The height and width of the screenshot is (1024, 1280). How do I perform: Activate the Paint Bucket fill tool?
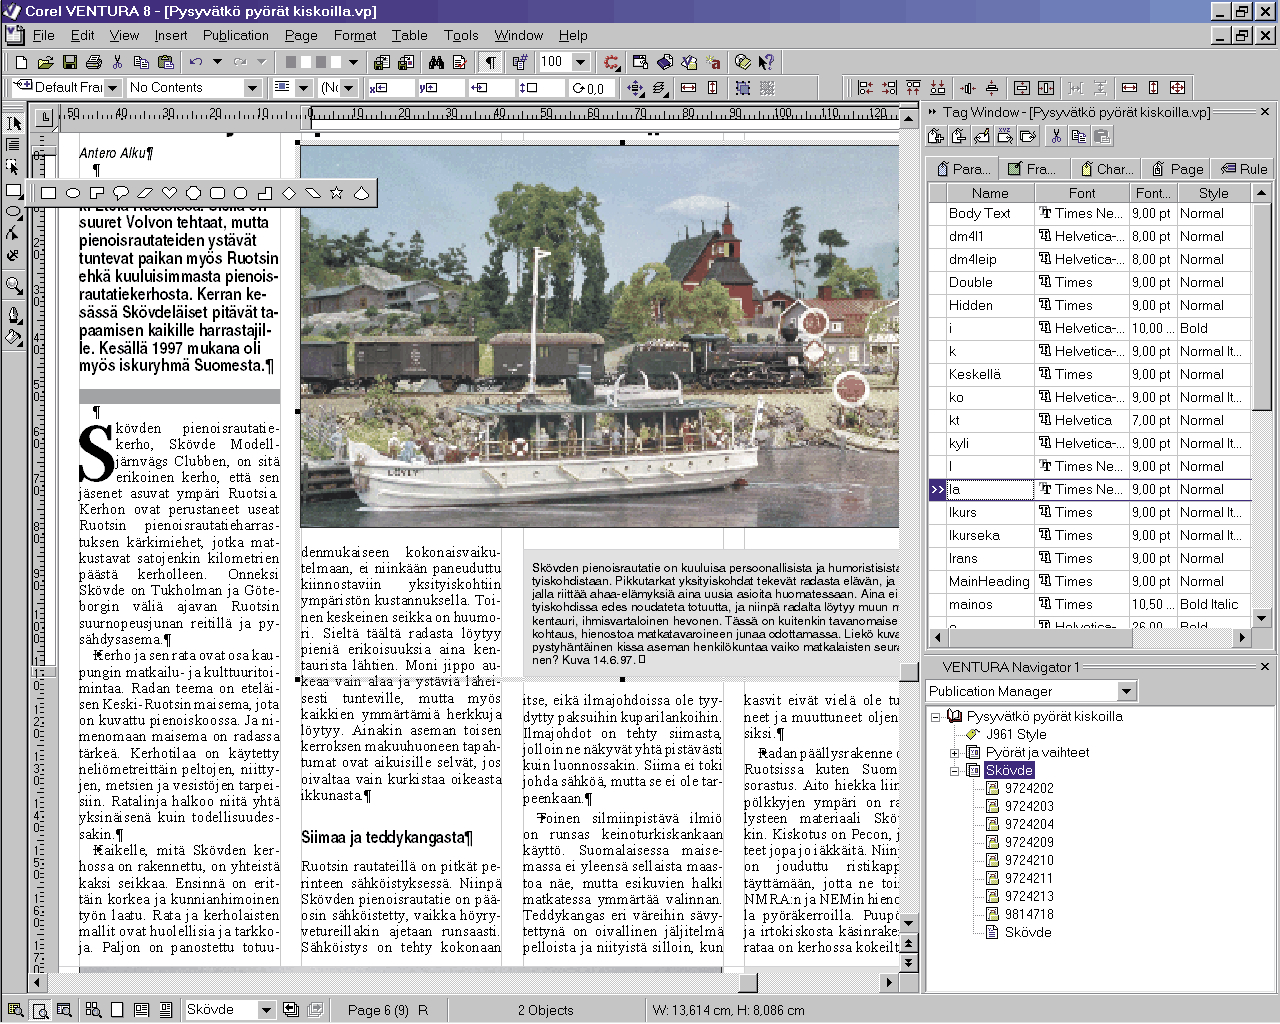point(13,337)
